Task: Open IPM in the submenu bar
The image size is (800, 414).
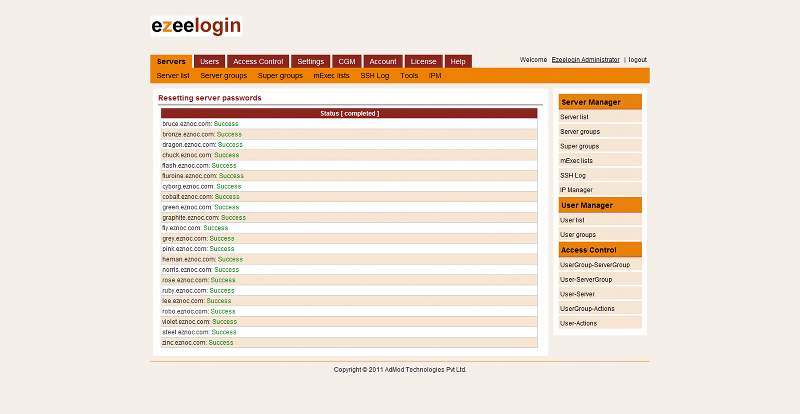Action: tap(435, 76)
